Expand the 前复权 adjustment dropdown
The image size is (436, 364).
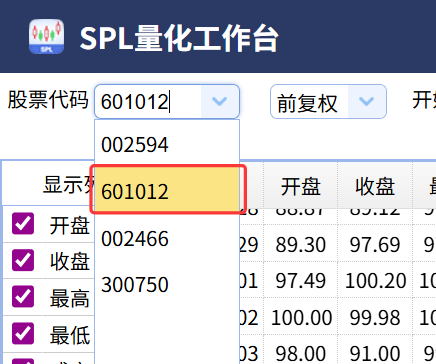367,101
